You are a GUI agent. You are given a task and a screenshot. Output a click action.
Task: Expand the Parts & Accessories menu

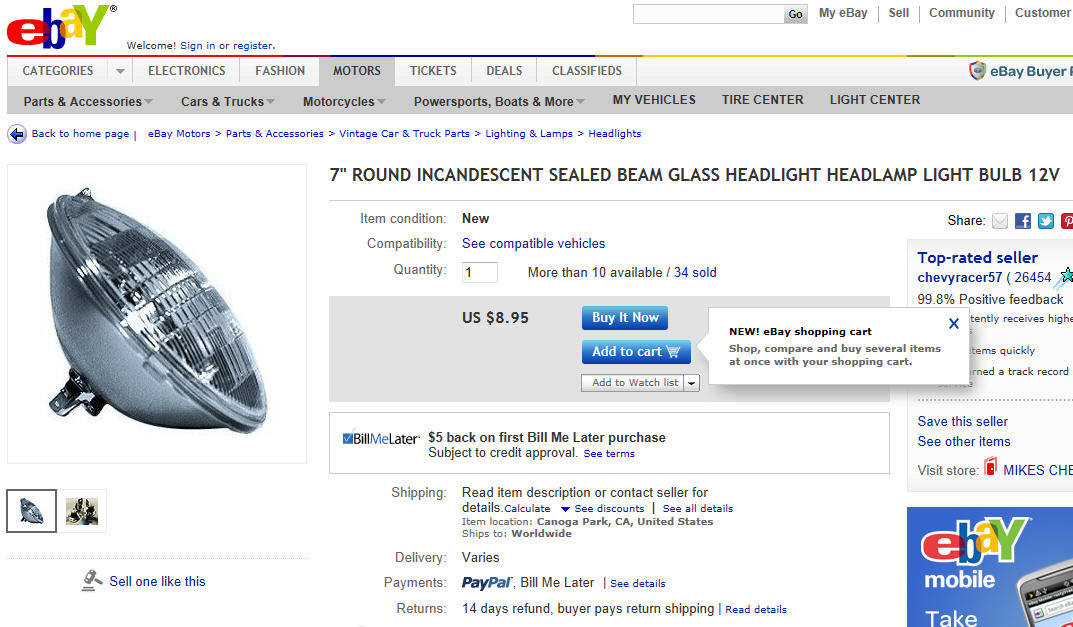point(88,101)
